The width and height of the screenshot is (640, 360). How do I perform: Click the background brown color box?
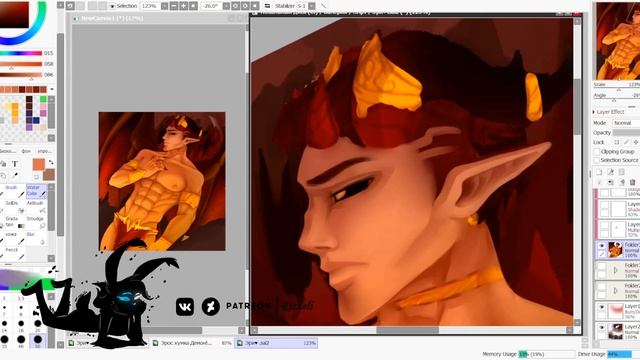(49, 175)
